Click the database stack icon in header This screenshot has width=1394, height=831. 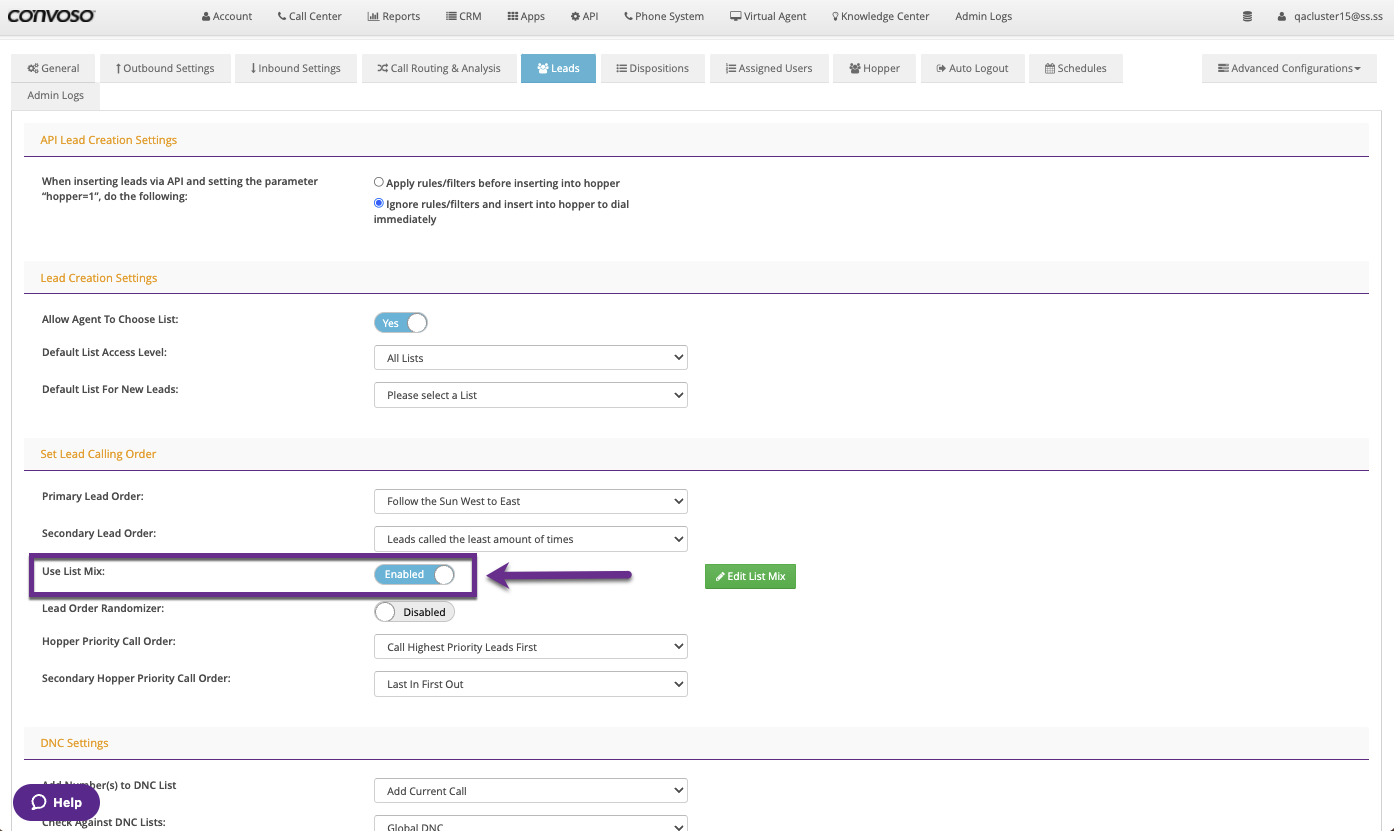pos(1247,16)
